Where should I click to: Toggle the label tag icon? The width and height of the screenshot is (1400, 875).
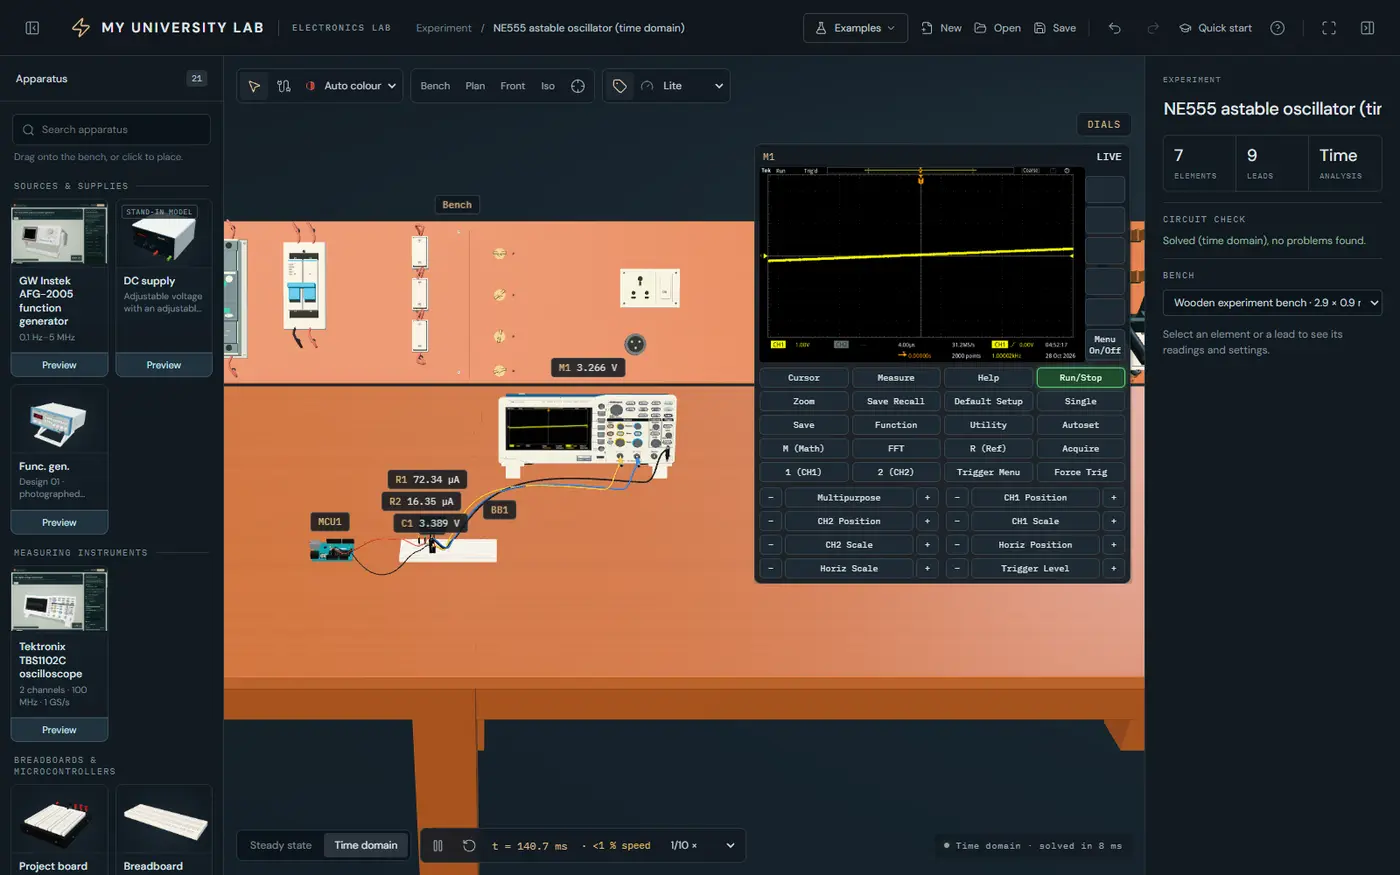[x=620, y=86]
